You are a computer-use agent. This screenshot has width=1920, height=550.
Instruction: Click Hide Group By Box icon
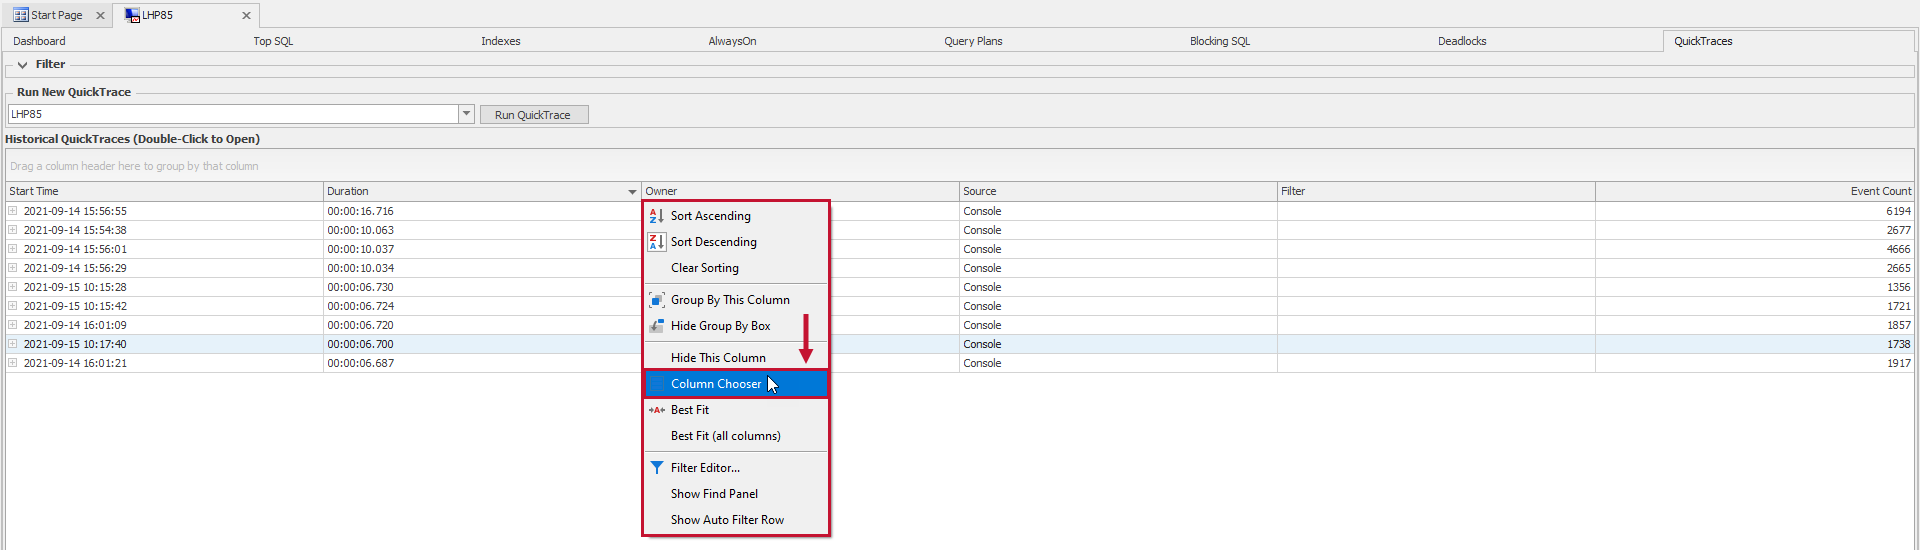coord(656,326)
